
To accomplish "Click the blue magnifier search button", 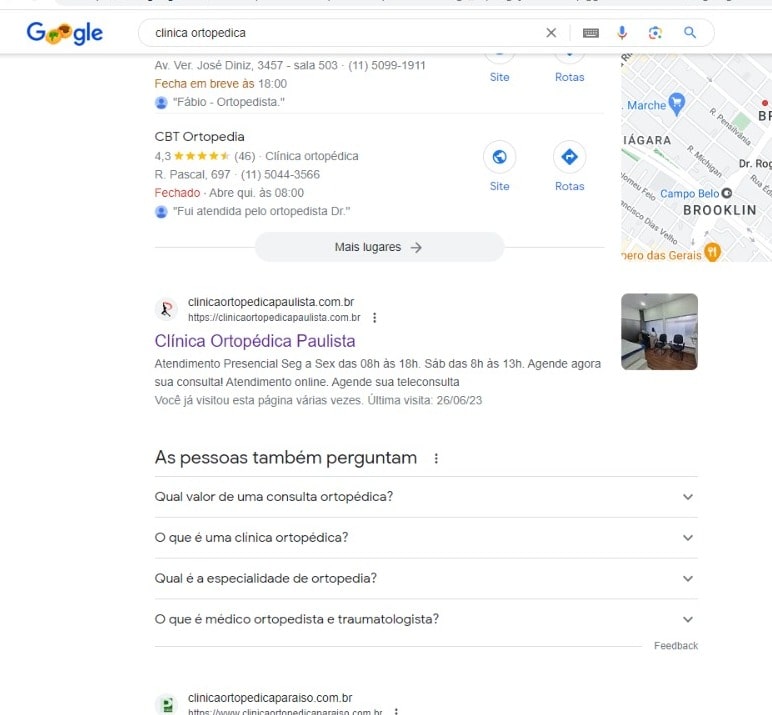I will point(690,33).
